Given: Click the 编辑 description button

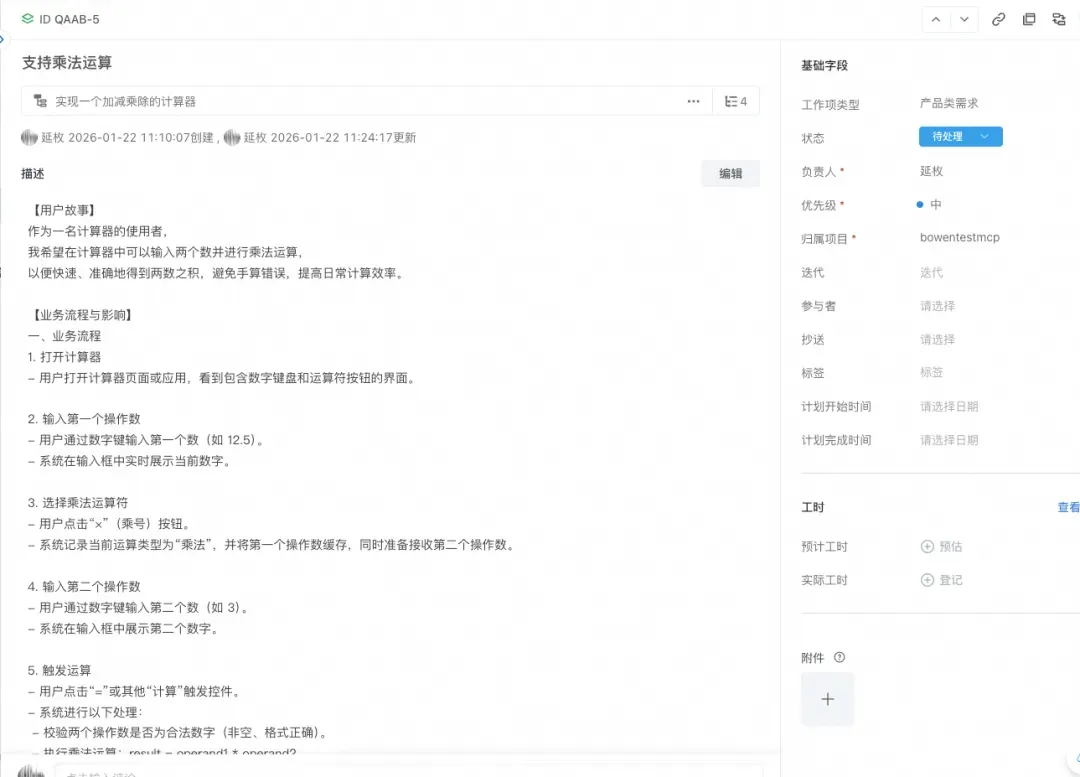Looking at the screenshot, I should (730, 174).
